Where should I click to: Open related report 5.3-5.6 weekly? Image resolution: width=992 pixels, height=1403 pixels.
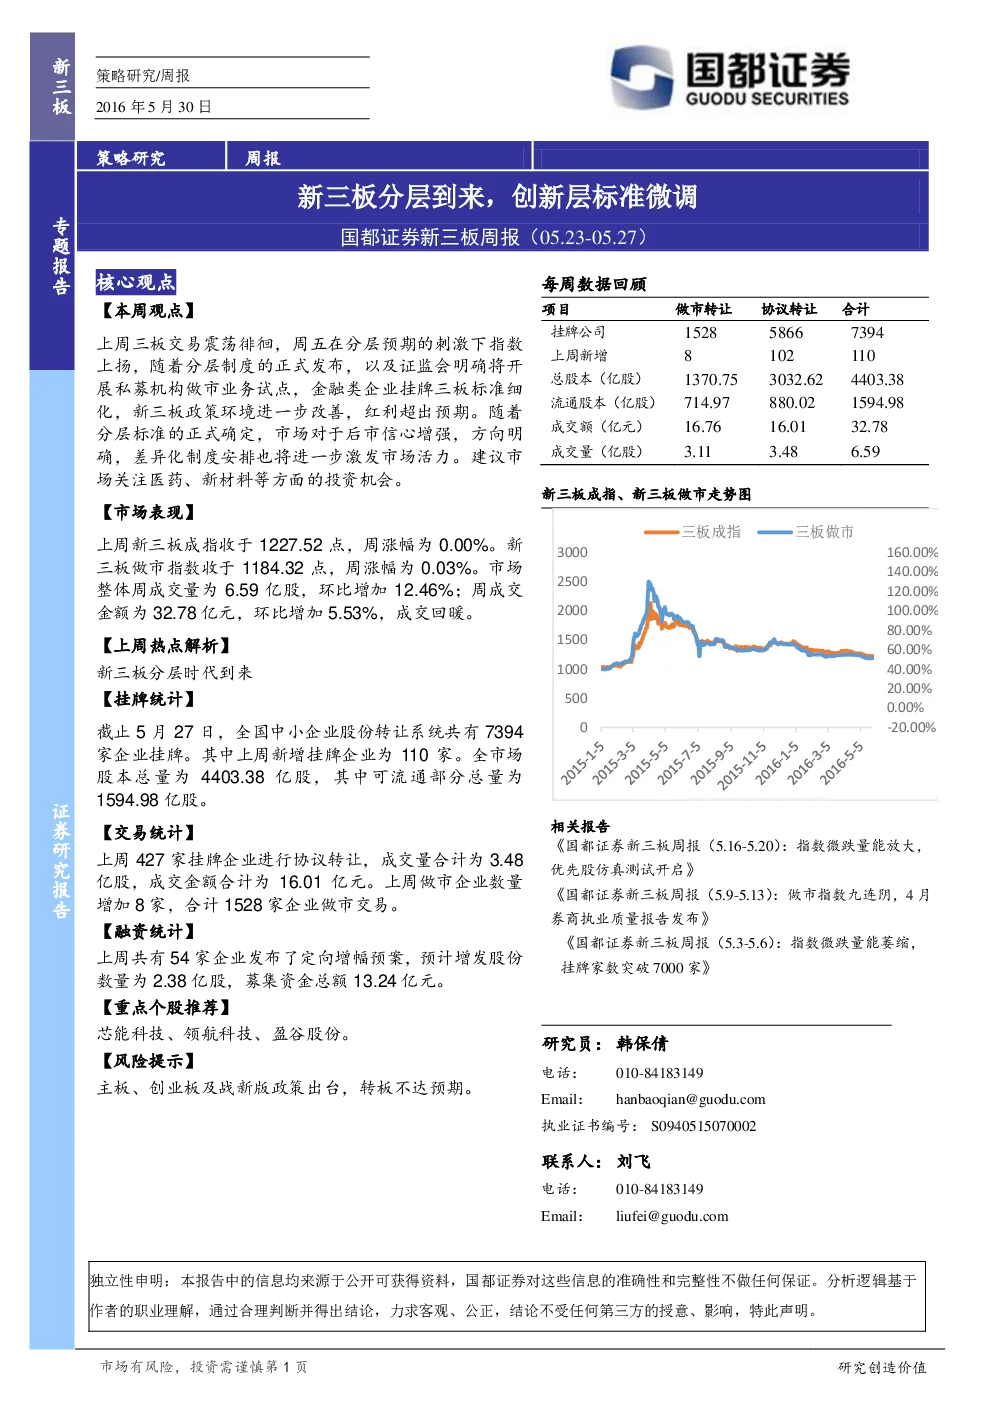738,955
